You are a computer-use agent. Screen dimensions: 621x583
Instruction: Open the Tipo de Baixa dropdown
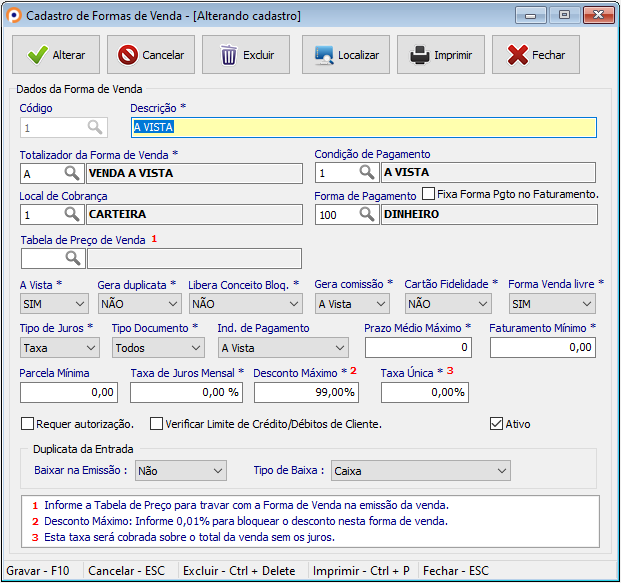pos(419,470)
